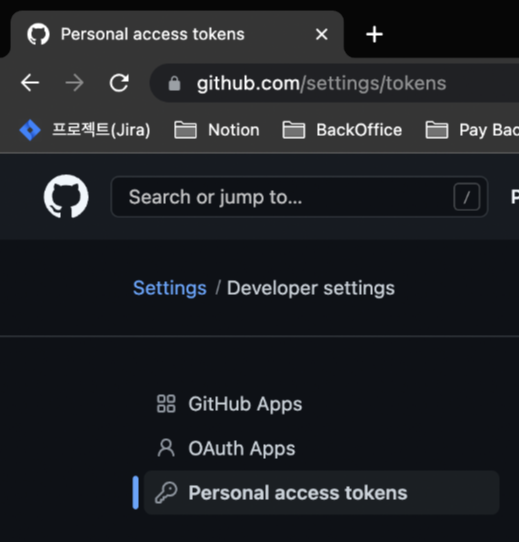Open the Pay Bac bookmarks folder

472,130
